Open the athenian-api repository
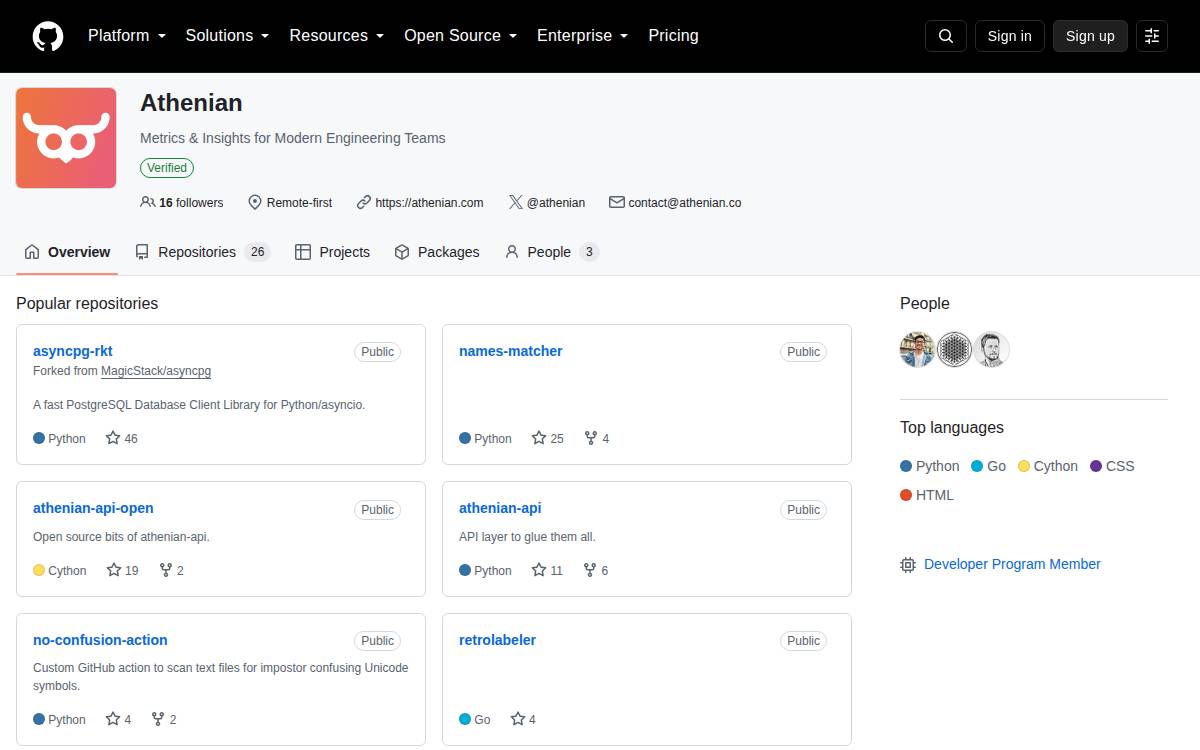This screenshot has width=1200, height=750. (500, 508)
